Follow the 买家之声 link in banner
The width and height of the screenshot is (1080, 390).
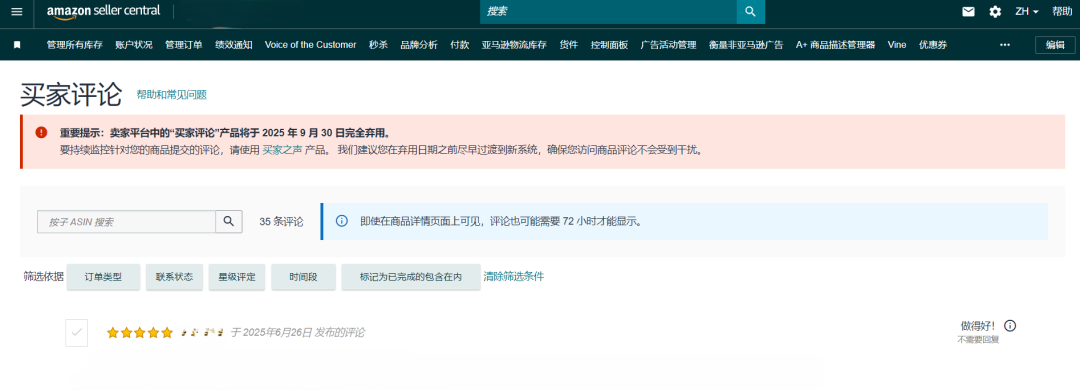click(282, 149)
